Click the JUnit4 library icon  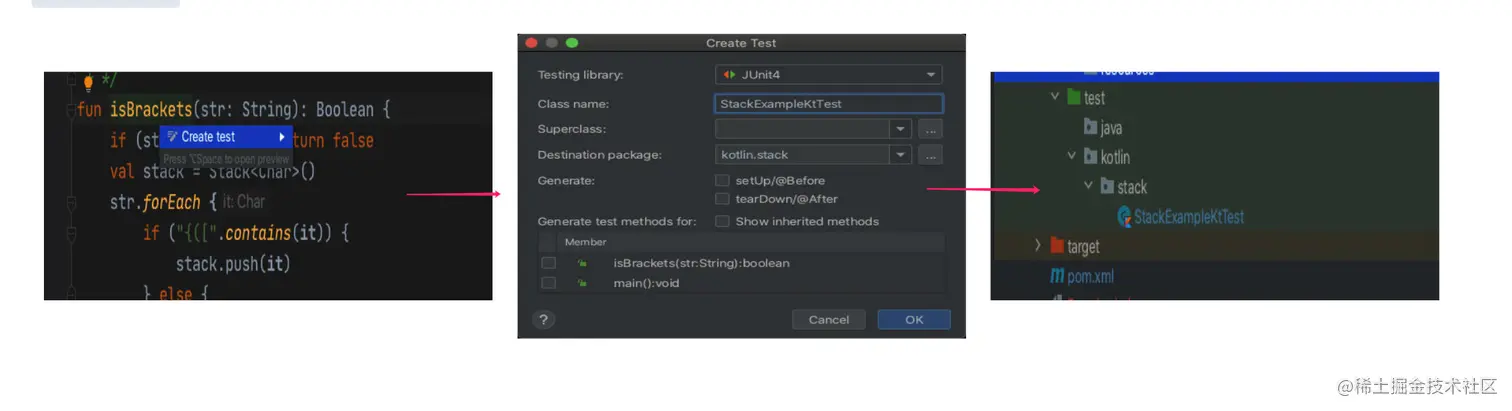[x=729, y=75]
